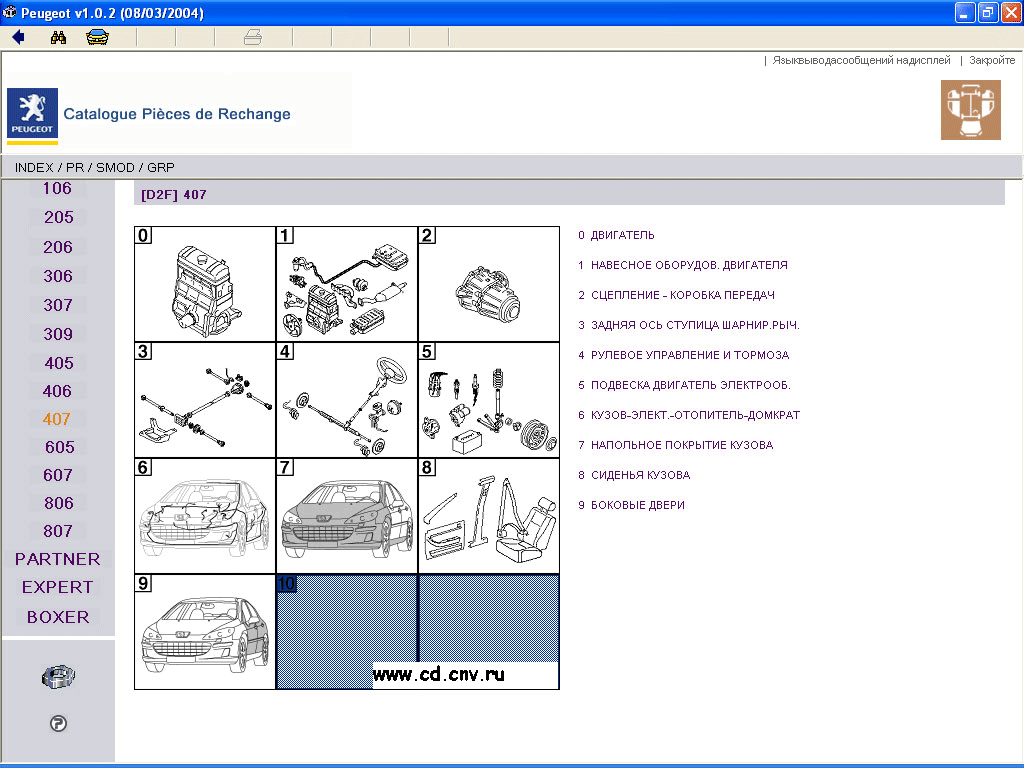Click the 0 ДВИГАТЕЛЬ list entry
The image size is (1024, 768).
(616, 235)
